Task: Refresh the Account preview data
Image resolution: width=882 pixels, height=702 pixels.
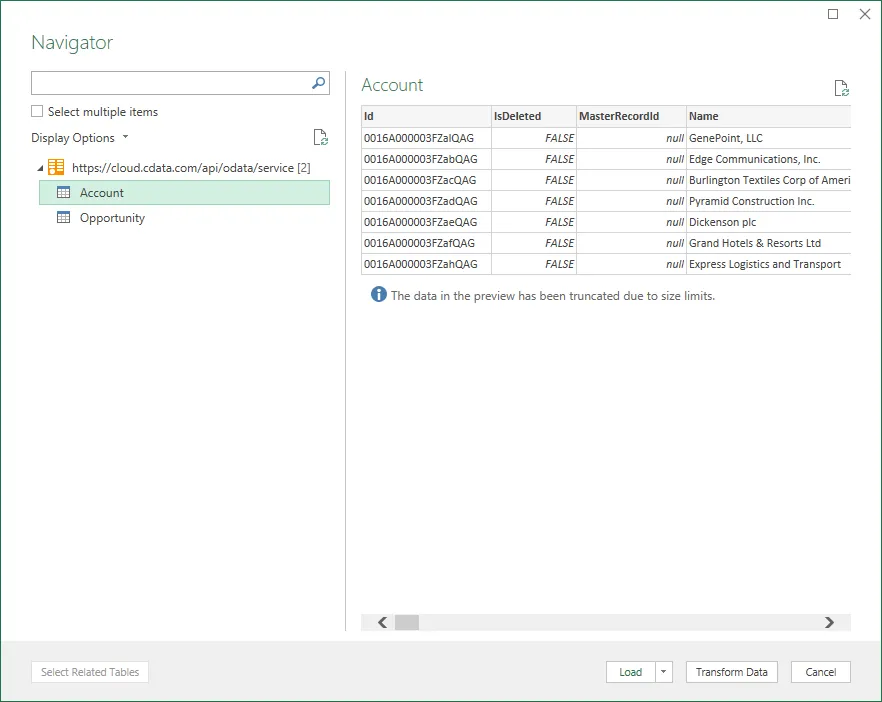Action: coord(841,89)
